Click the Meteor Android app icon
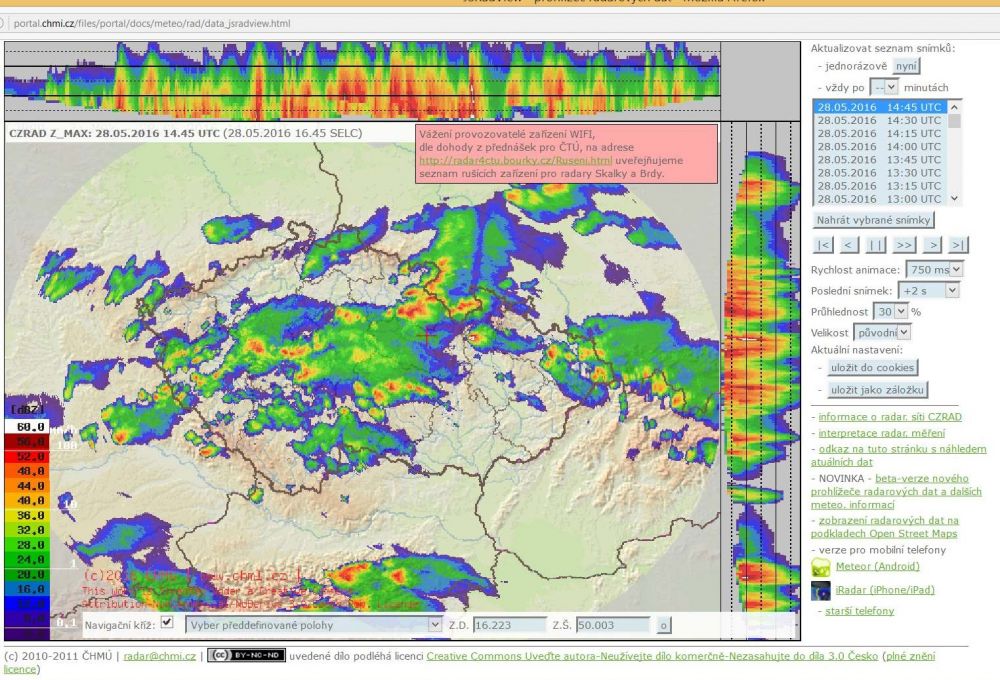 pos(820,567)
